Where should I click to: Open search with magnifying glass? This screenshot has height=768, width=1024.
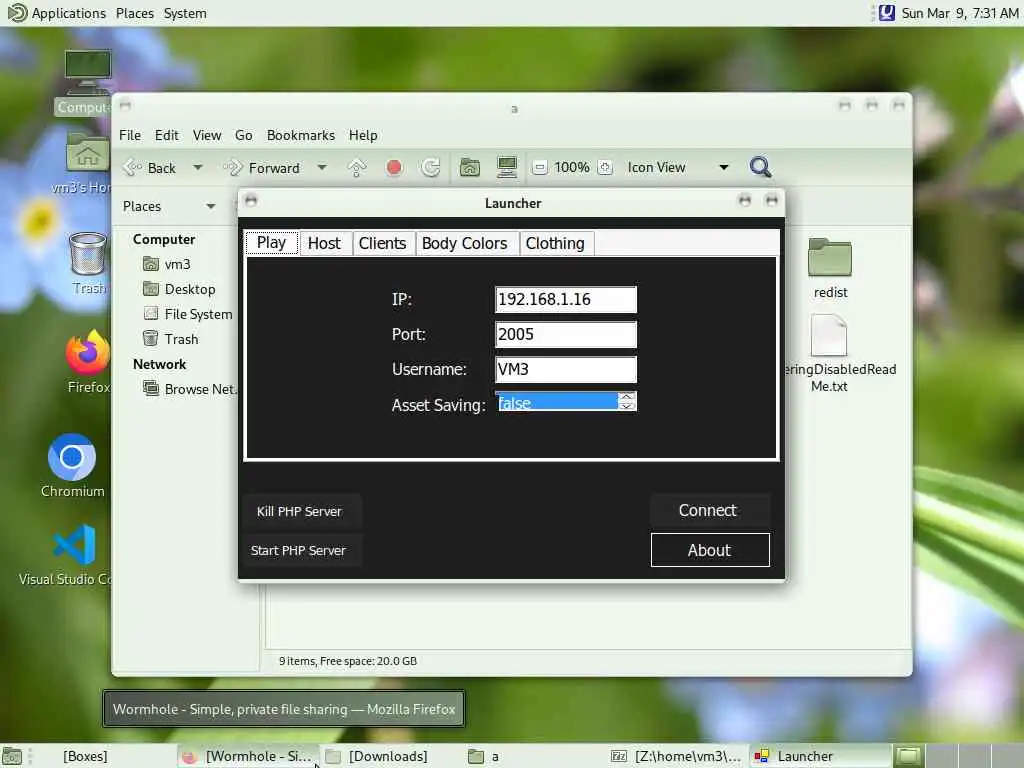pos(760,167)
